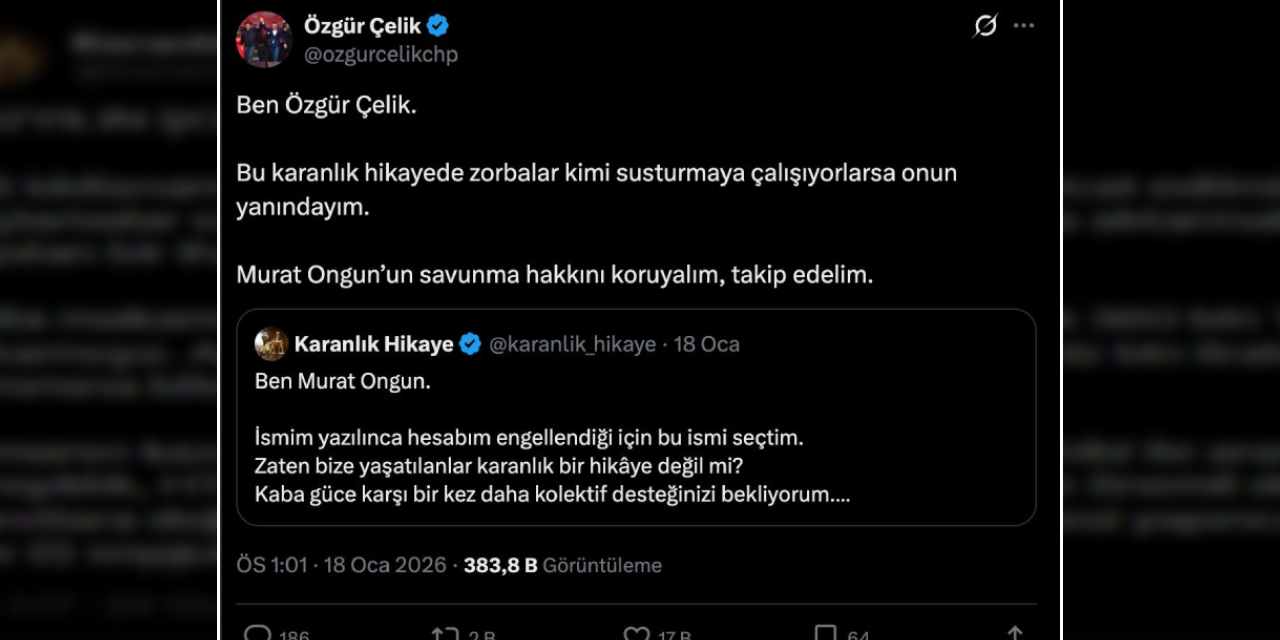This screenshot has width=1280, height=640.
Task: Click the verified badge next to Özgür Çelik
Action: (x=436, y=26)
